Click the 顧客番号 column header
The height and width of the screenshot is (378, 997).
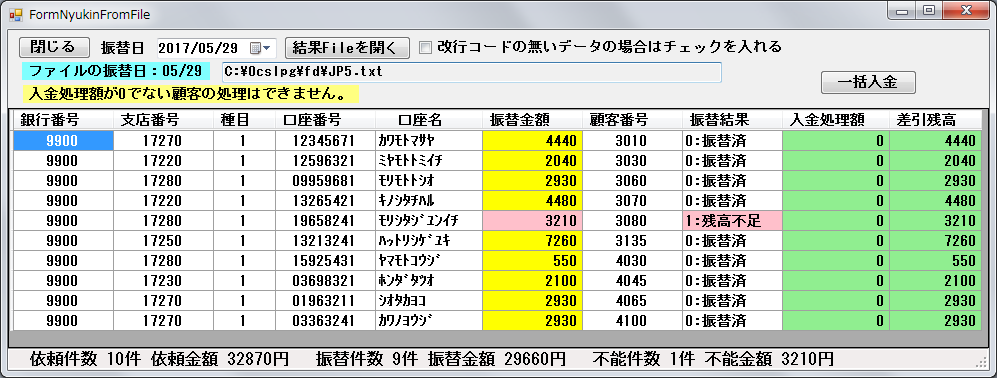(633, 120)
